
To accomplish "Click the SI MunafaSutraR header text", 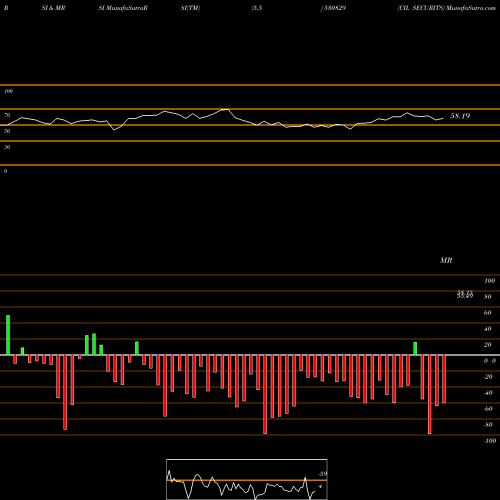I will click(123, 8).
